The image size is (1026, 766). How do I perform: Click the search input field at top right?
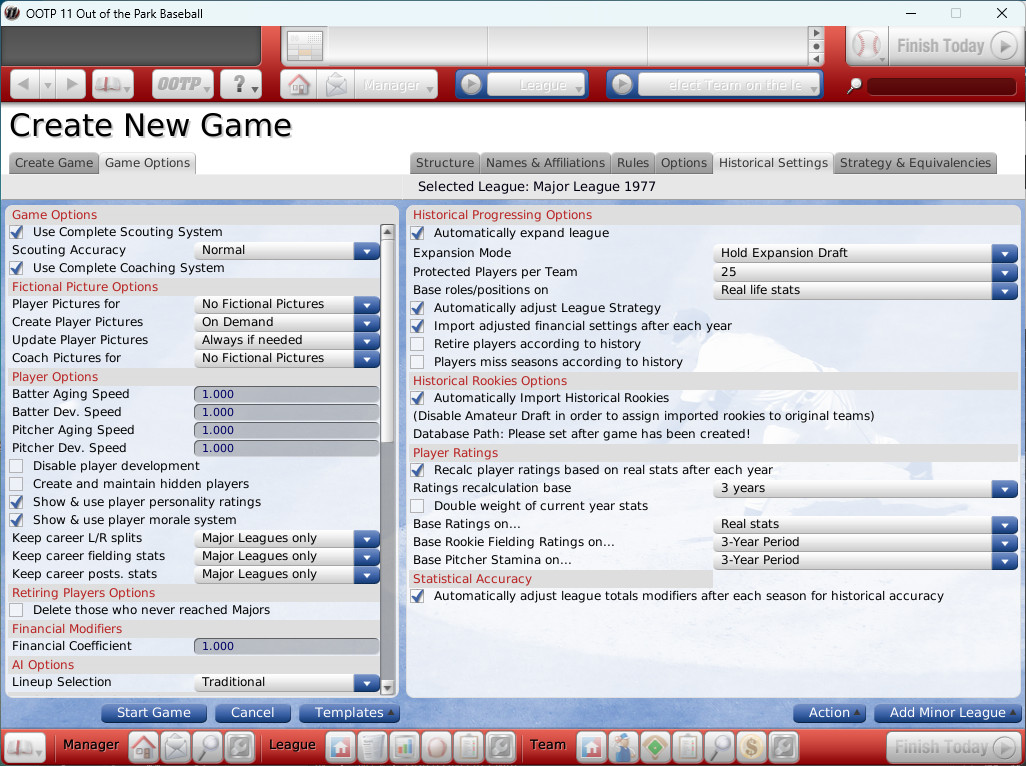942,86
